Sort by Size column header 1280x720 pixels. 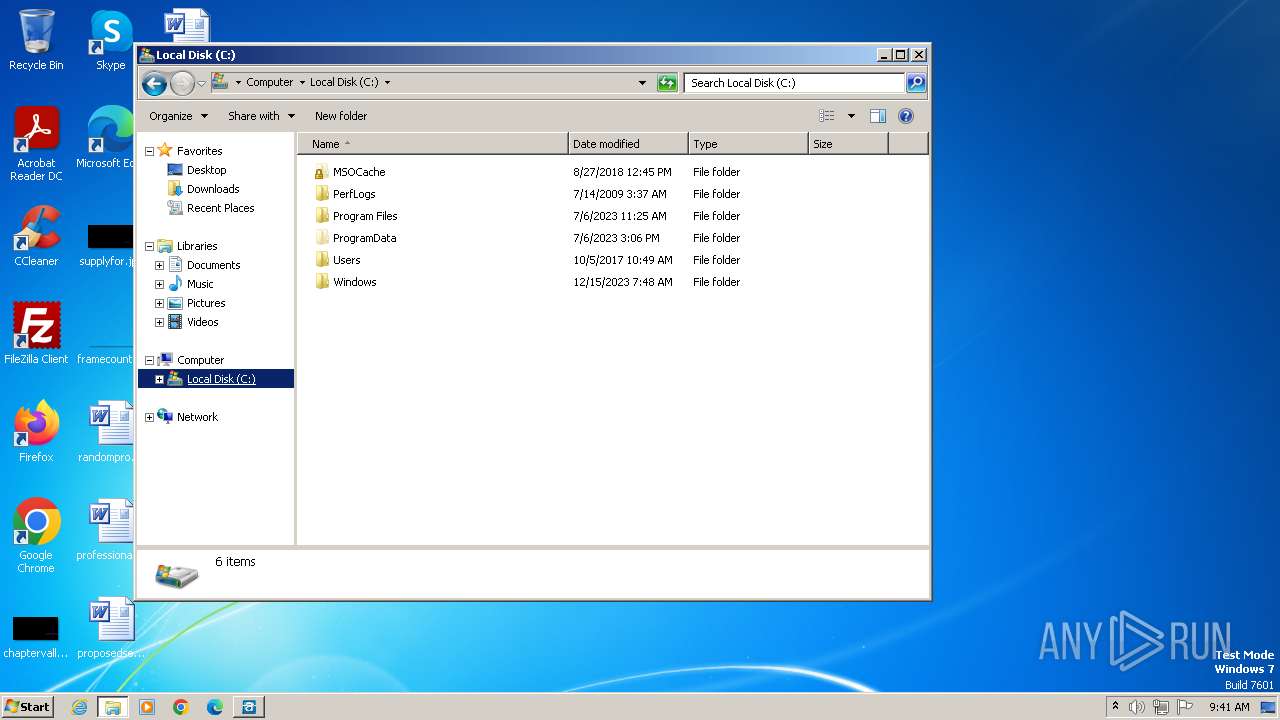click(848, 144)
